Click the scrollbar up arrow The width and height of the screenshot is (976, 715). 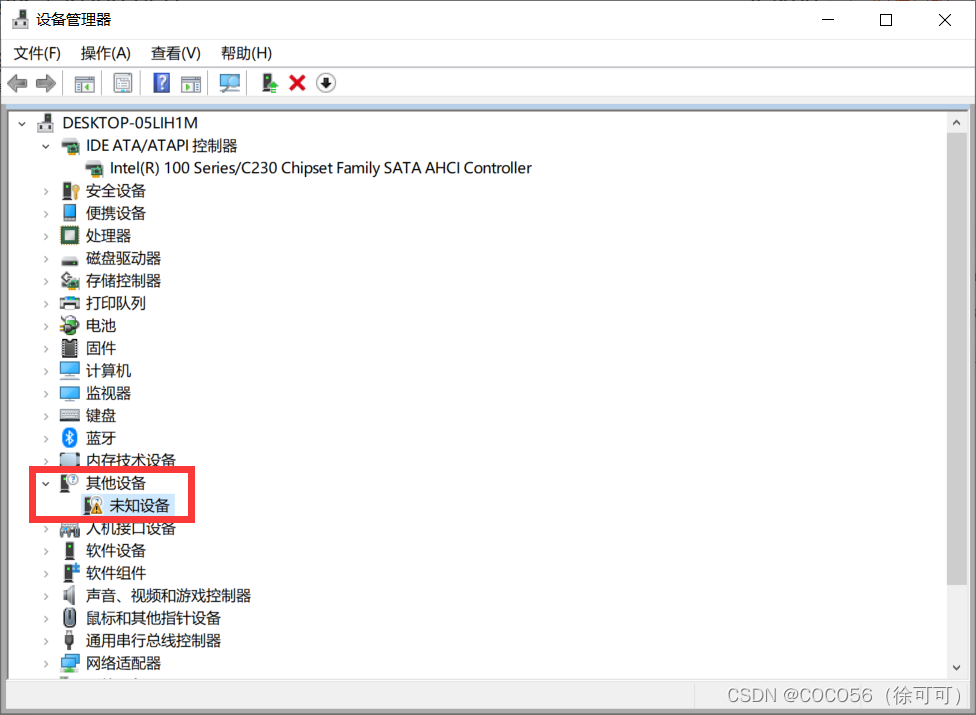(x=957, y=123)
